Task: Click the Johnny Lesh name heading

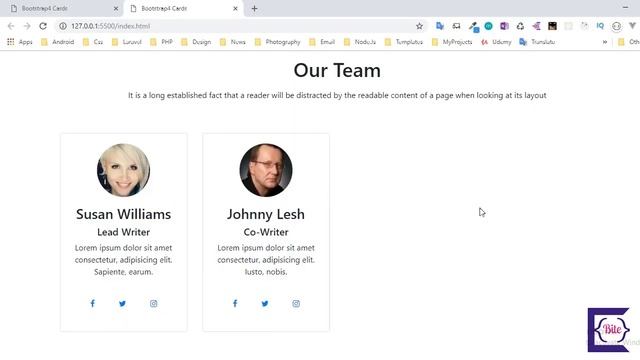Action: tap(266, 214)
